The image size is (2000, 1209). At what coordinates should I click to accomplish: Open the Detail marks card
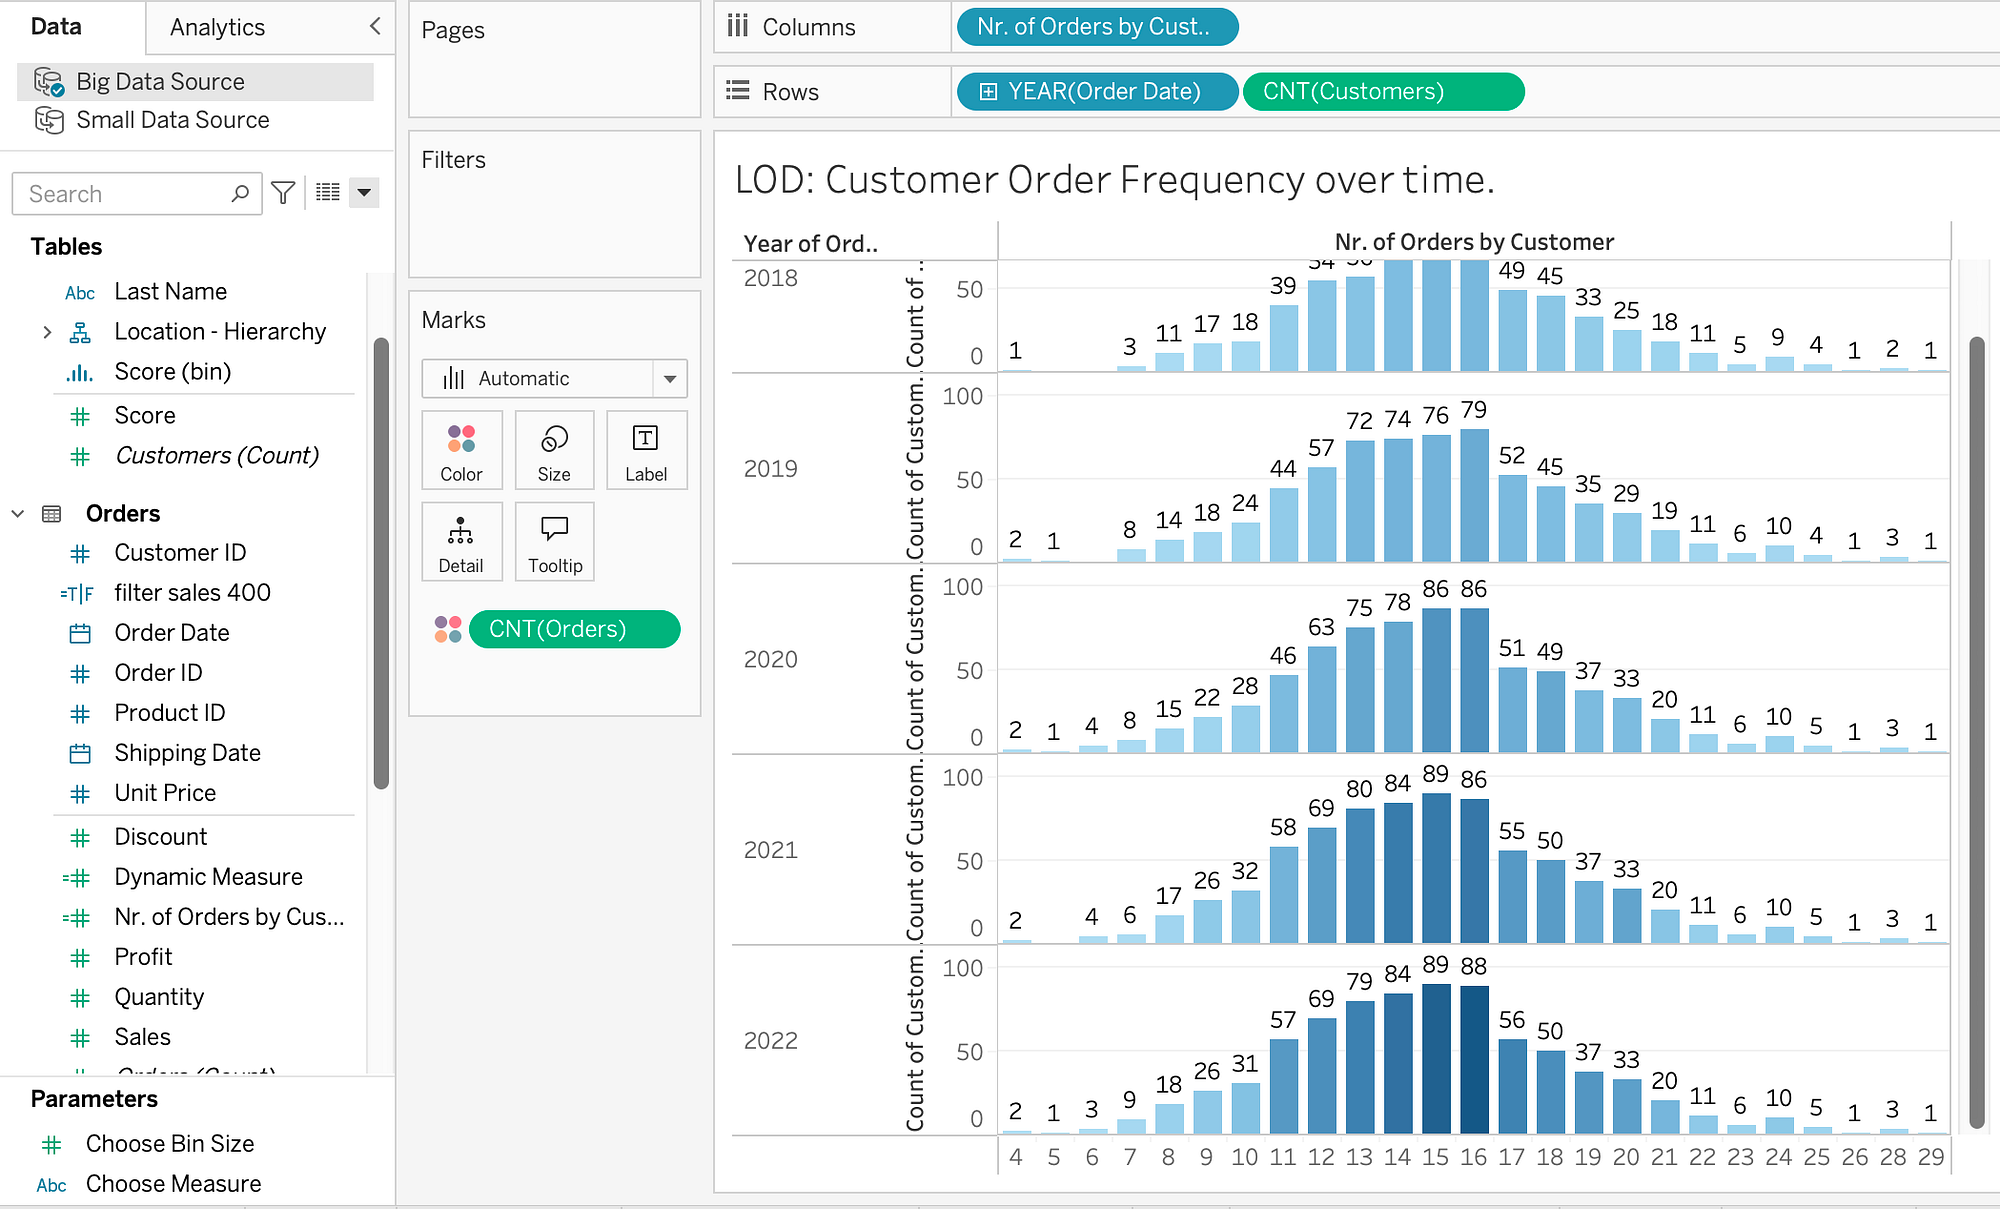point(461,542)
